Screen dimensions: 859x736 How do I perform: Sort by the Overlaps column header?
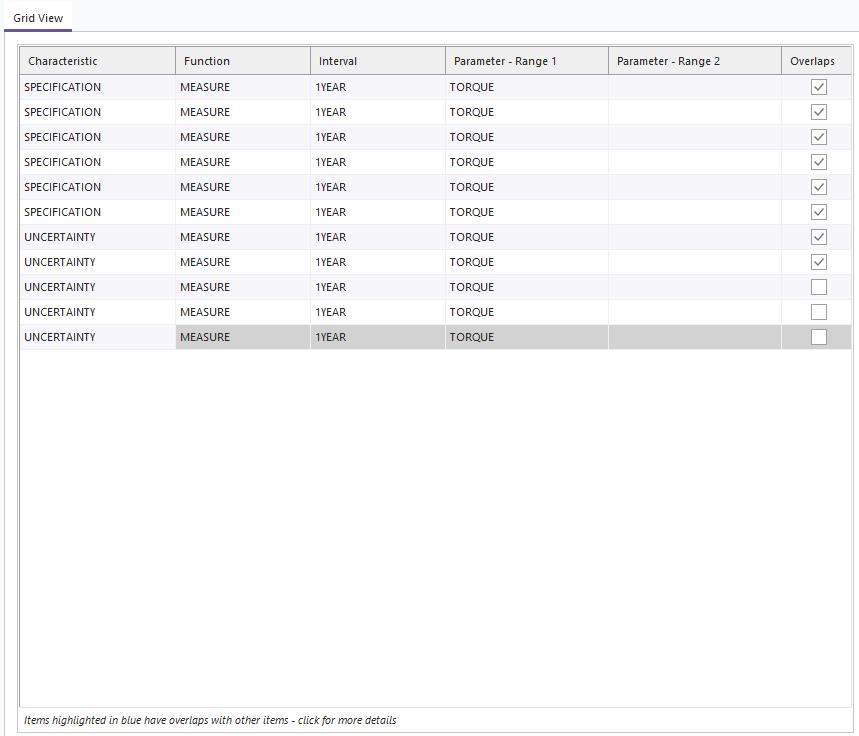[x=815, y=61]
